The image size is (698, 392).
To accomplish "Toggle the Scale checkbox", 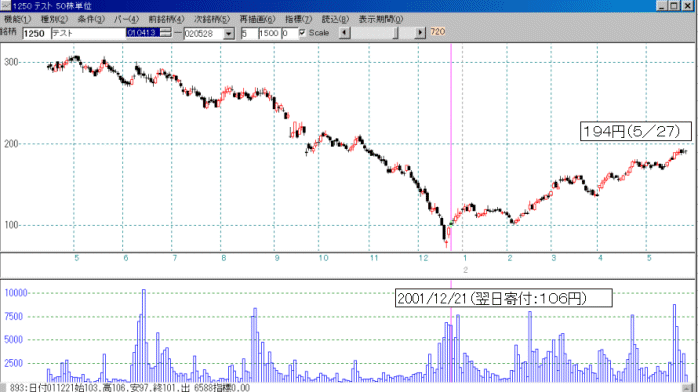I will (302, 32).
